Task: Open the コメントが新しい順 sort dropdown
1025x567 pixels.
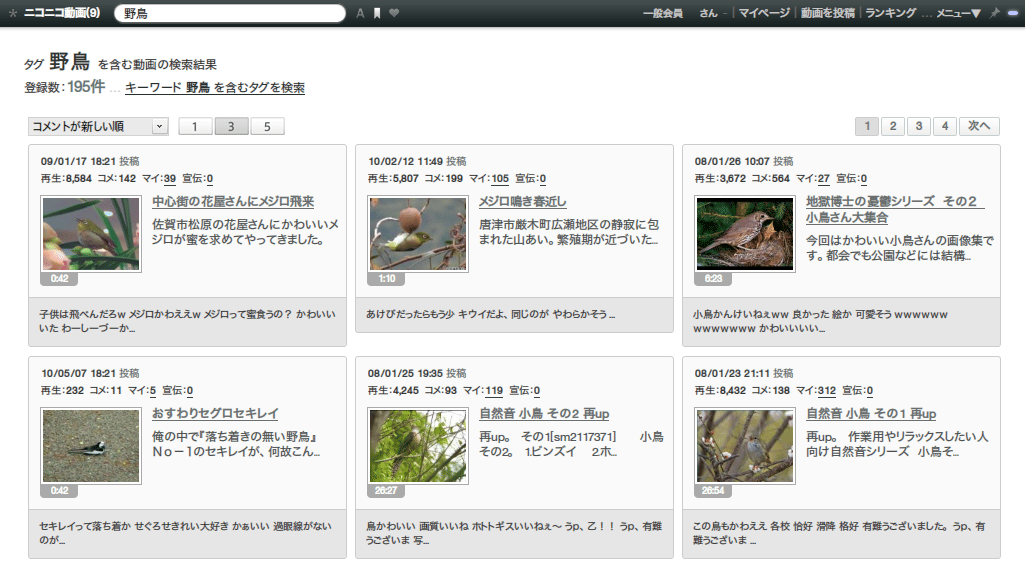Action: [98, 126]
